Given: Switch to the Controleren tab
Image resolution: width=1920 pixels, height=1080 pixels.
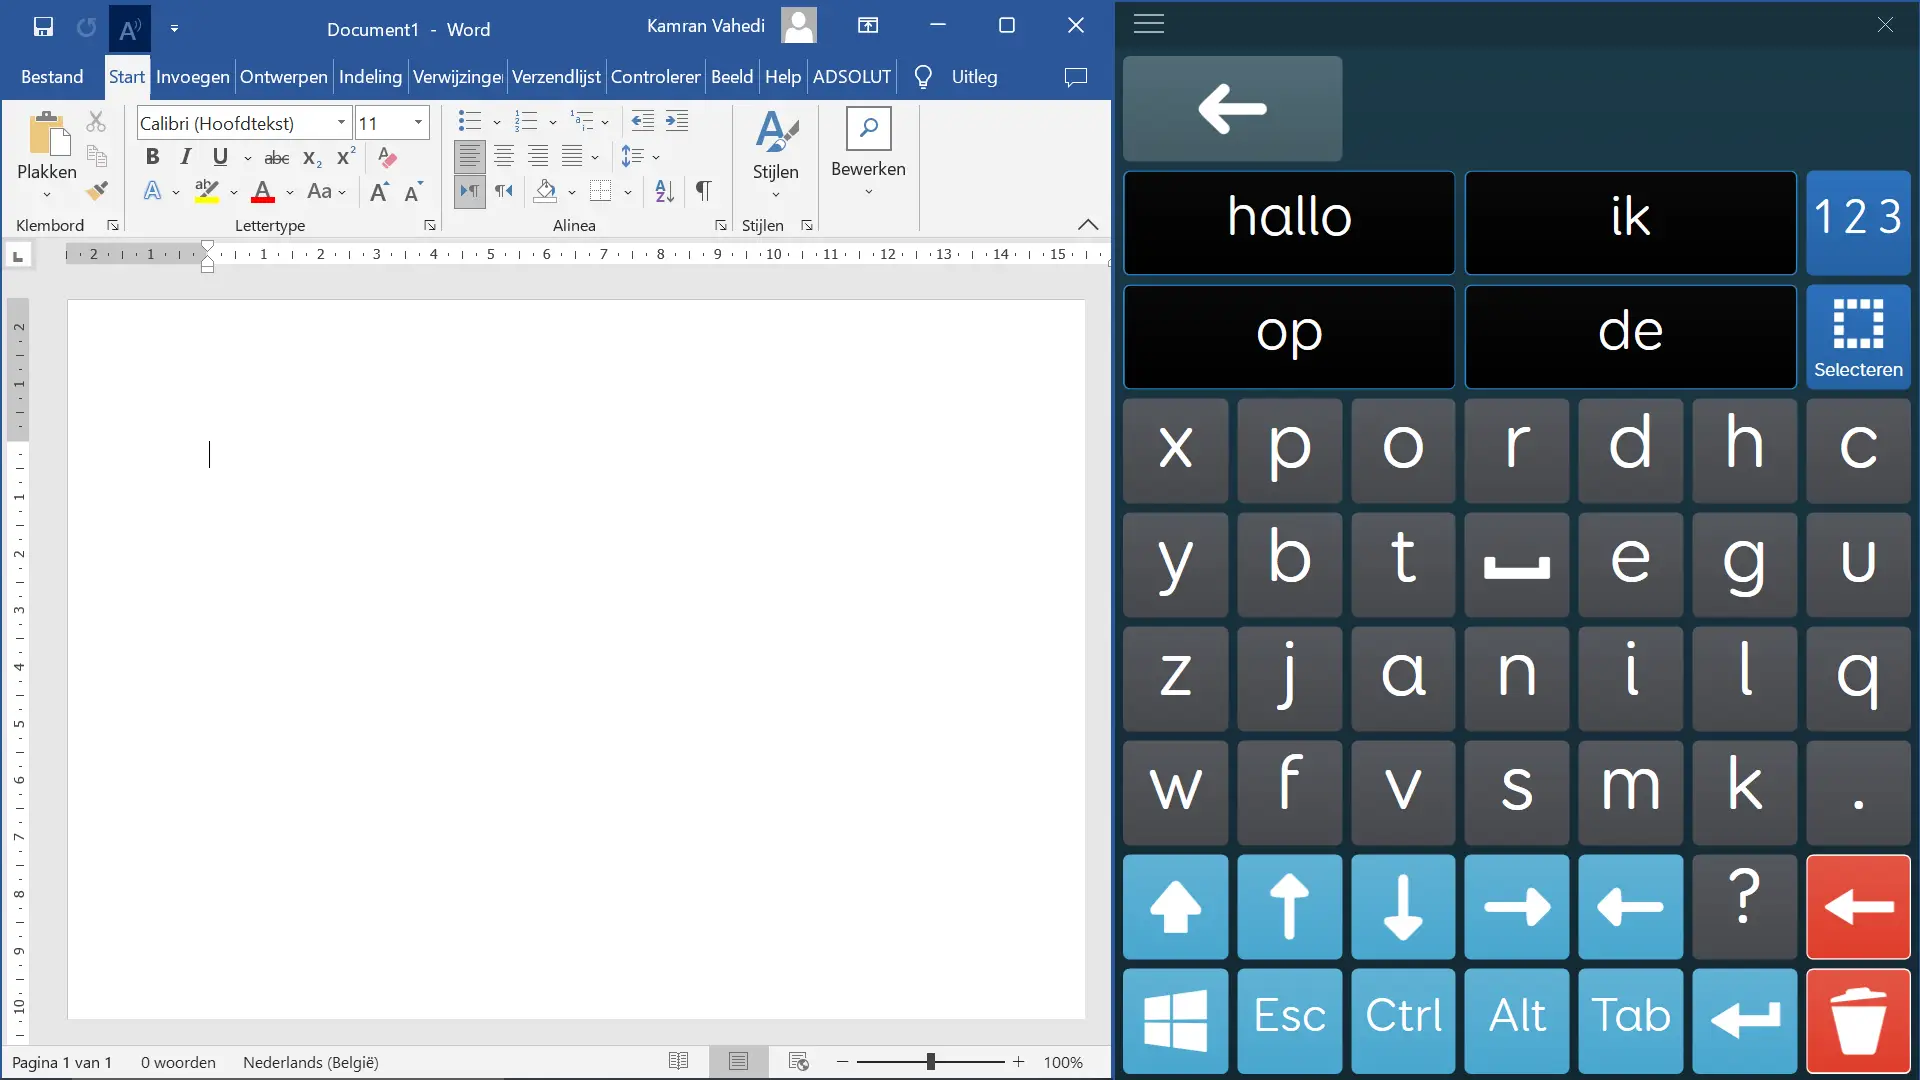Looking at the screenshot, I should click(655, 77).
